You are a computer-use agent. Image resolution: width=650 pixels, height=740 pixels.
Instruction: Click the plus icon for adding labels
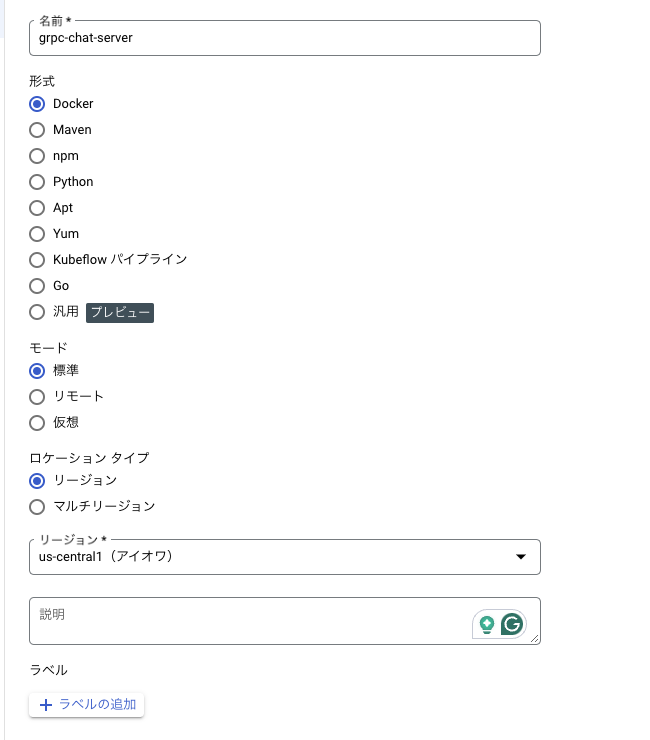click(45, 705)
